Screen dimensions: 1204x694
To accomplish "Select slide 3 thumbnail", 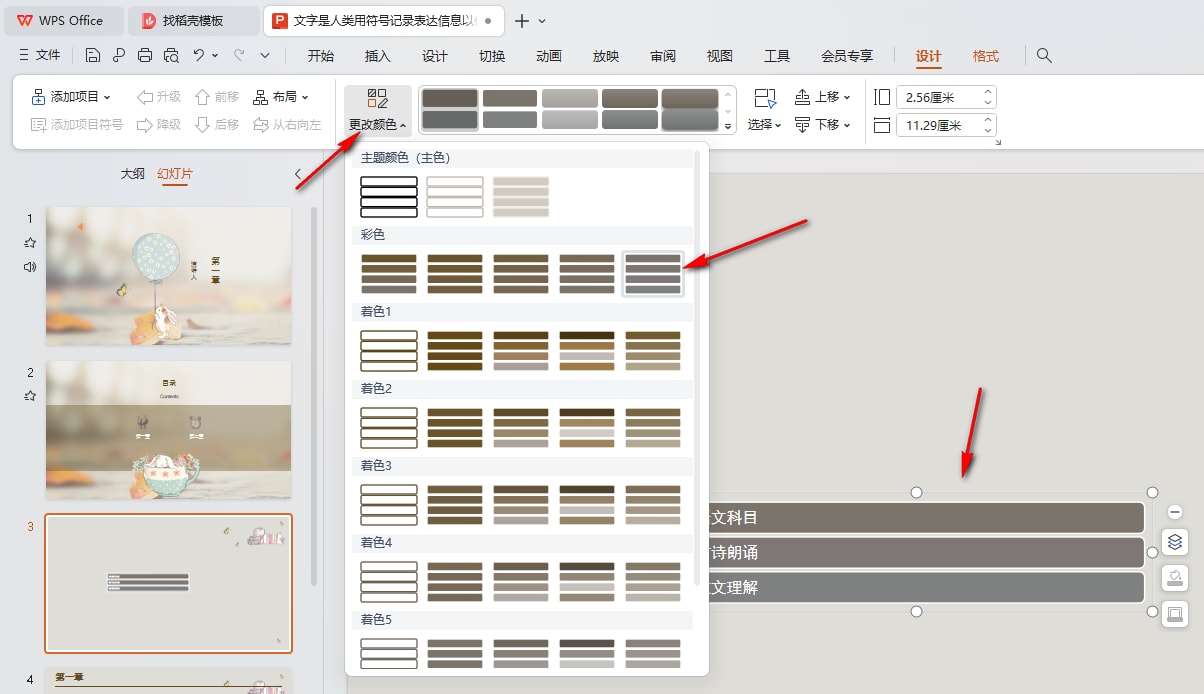I will point(168,584).
